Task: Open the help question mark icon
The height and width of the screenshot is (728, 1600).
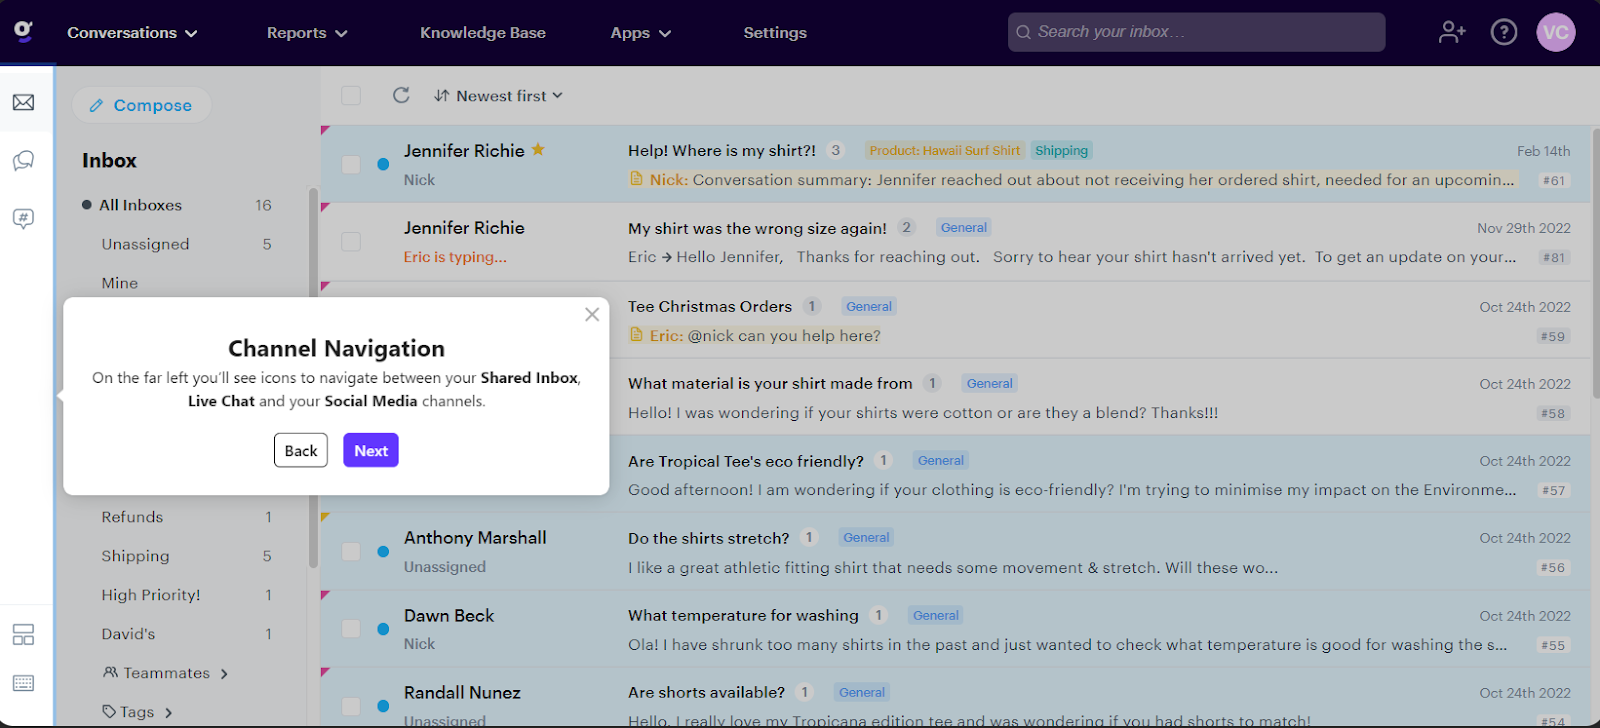Action: click(1503, 32)
